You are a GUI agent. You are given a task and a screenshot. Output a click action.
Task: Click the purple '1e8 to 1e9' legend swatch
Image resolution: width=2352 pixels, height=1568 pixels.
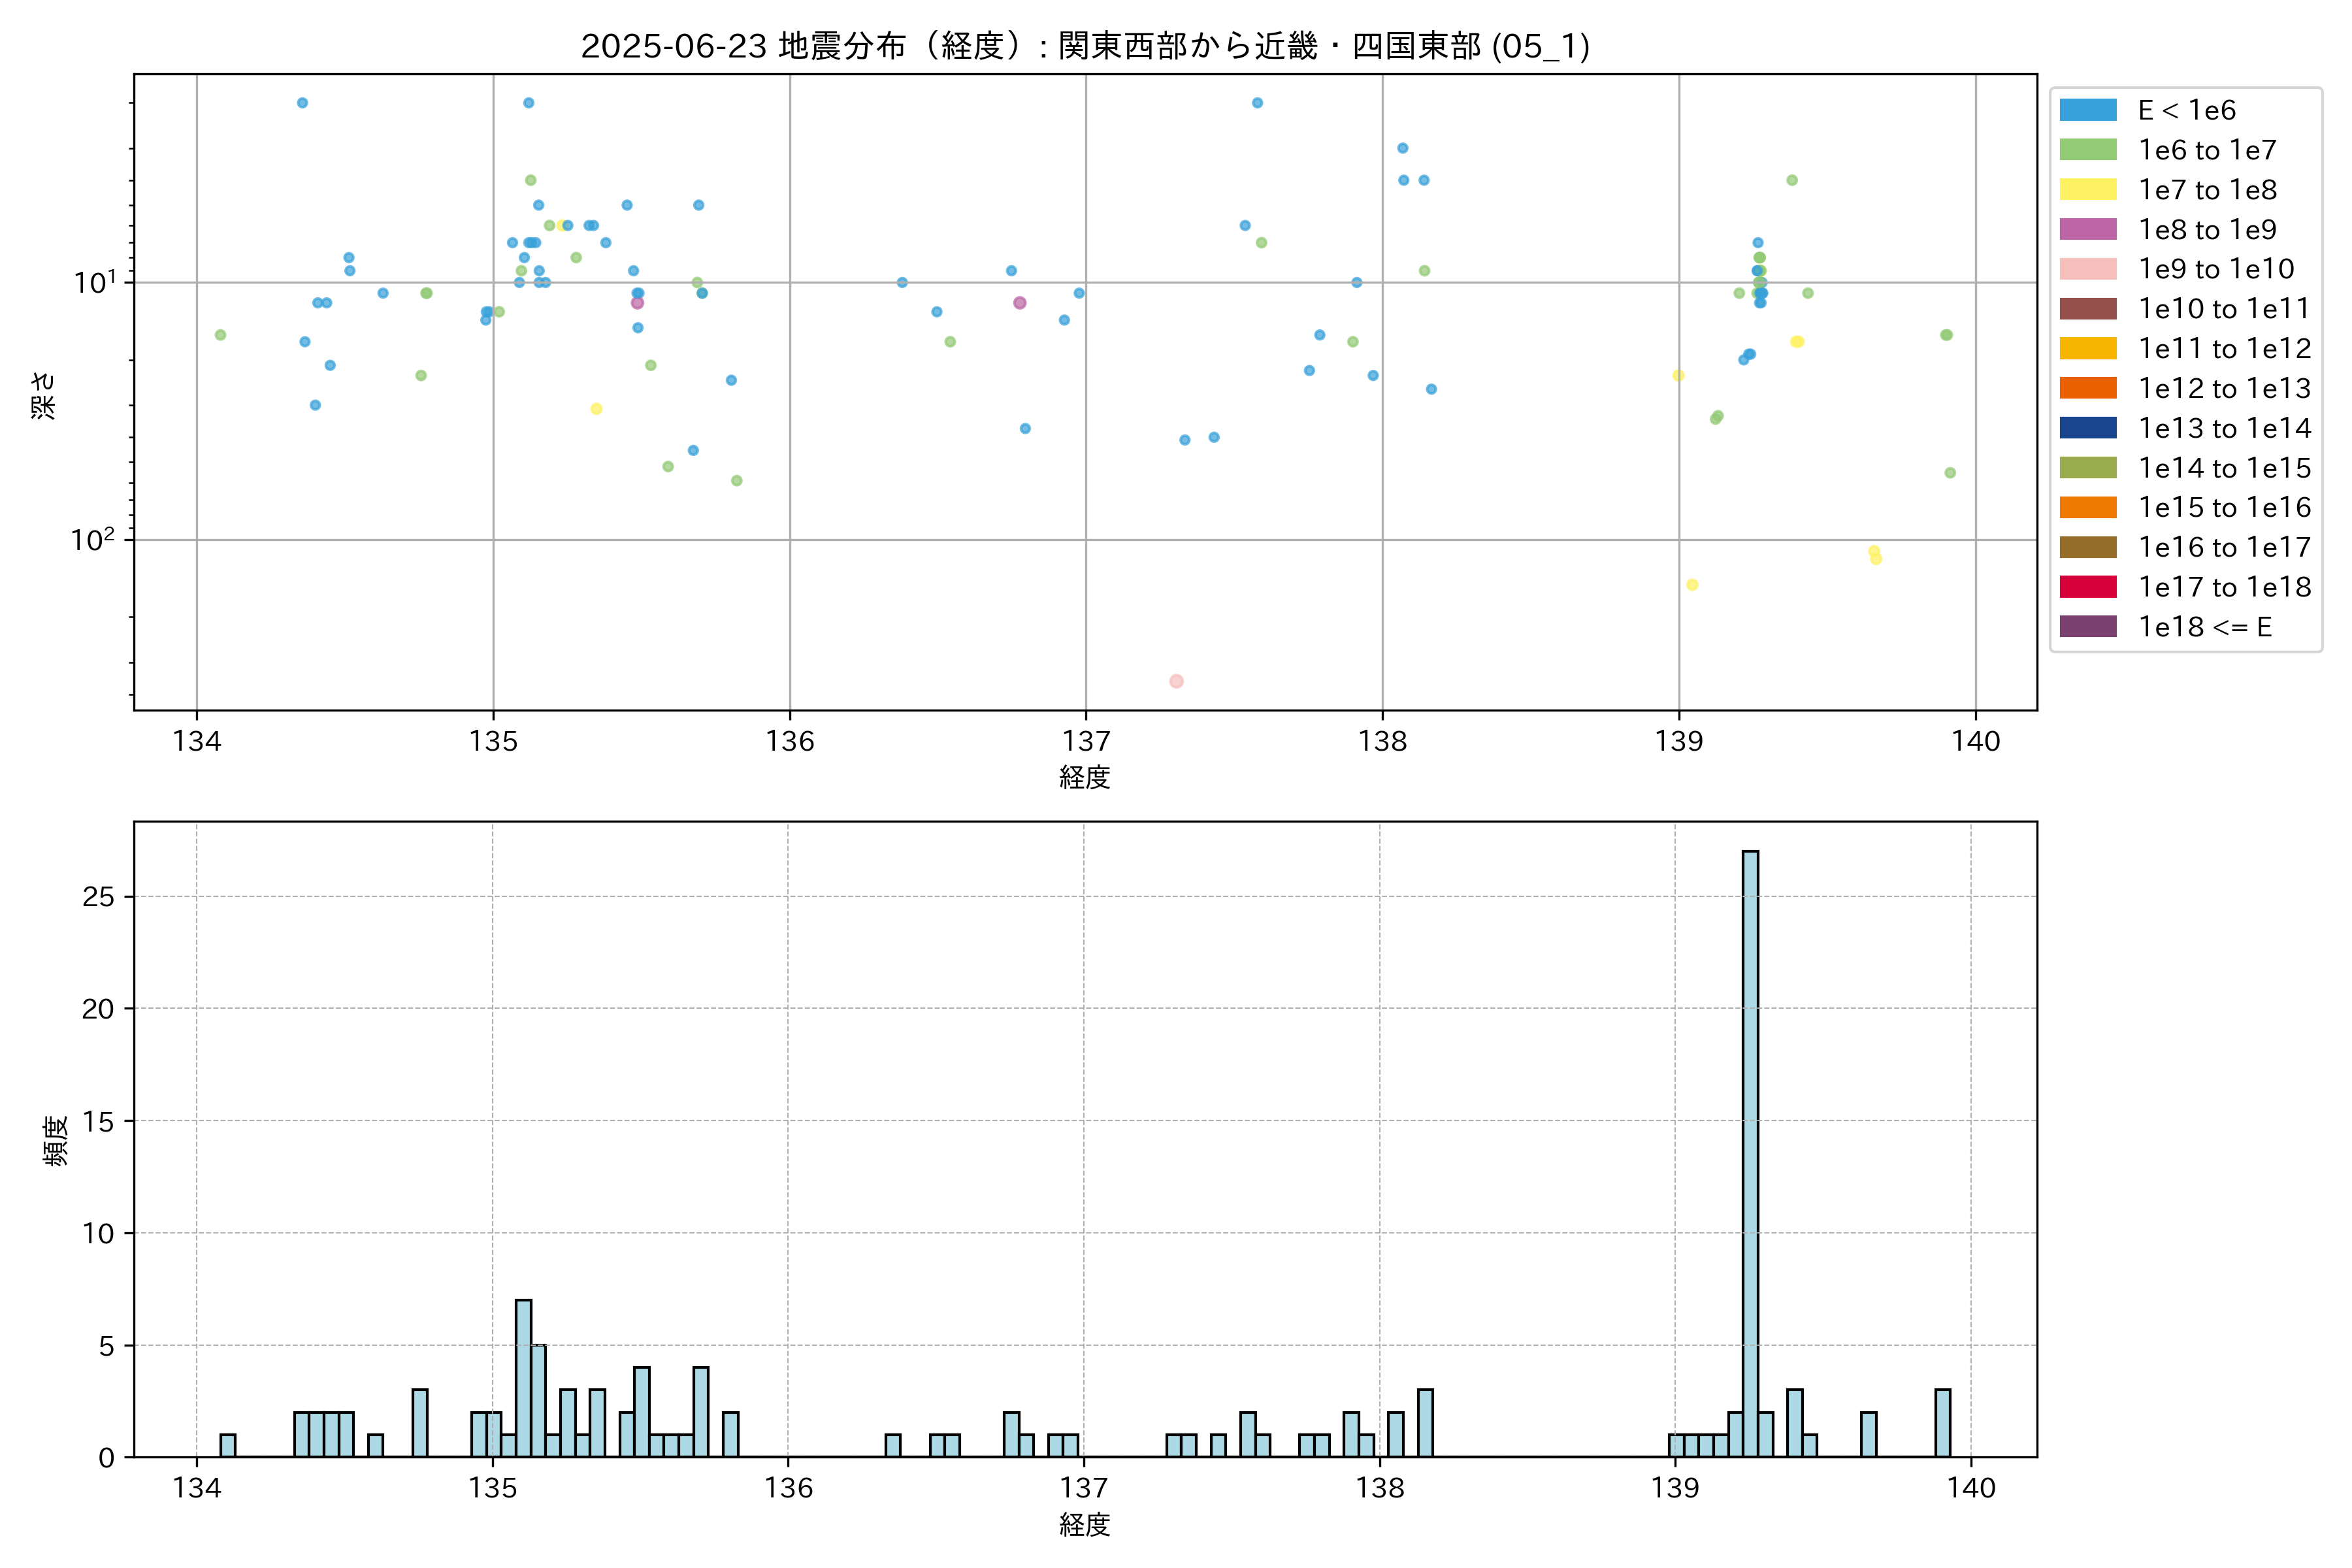click(2088, 229)
